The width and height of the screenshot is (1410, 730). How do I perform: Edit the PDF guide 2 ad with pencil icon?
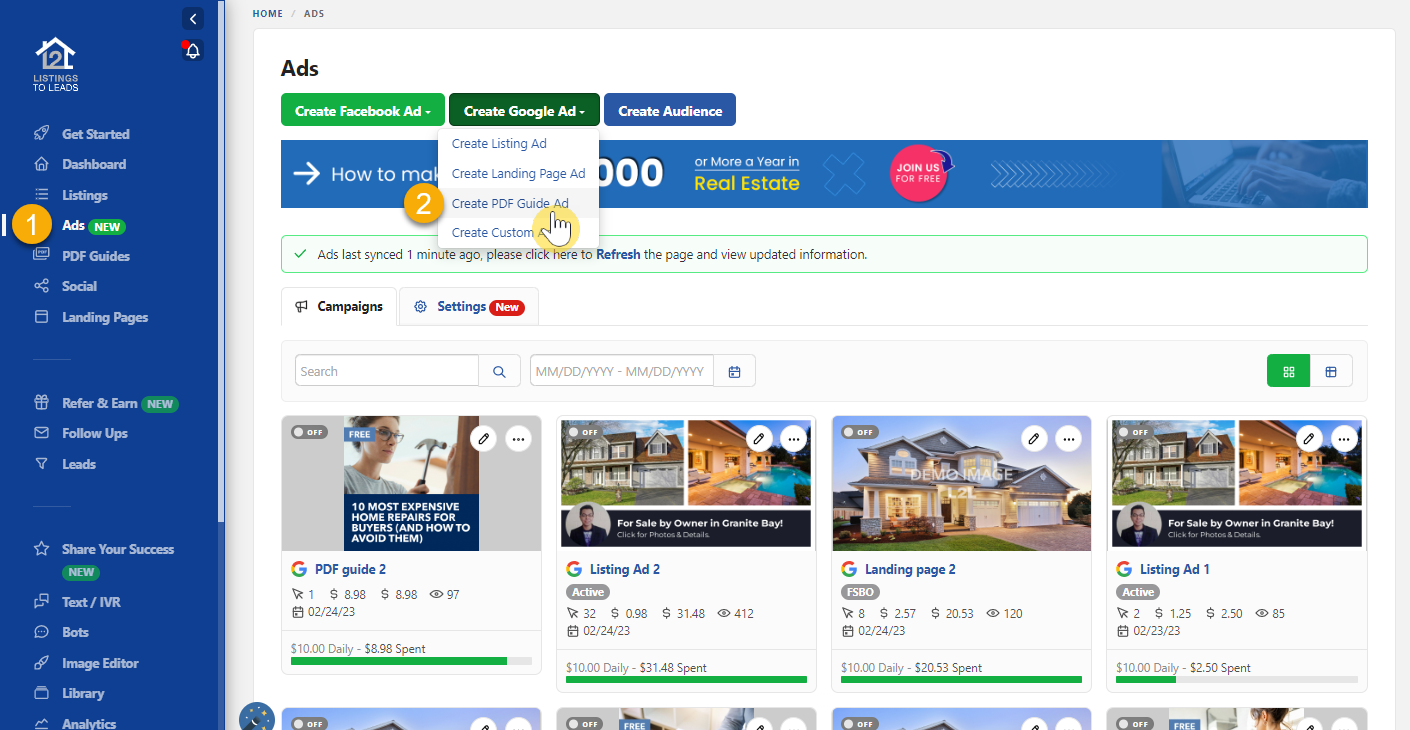(483, 438)
